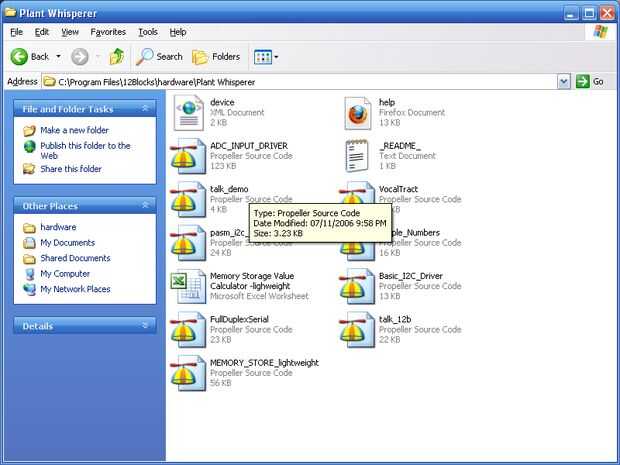Go to hardware folder in Other Places
Screen dimensions: 620x465
[58, 227]
